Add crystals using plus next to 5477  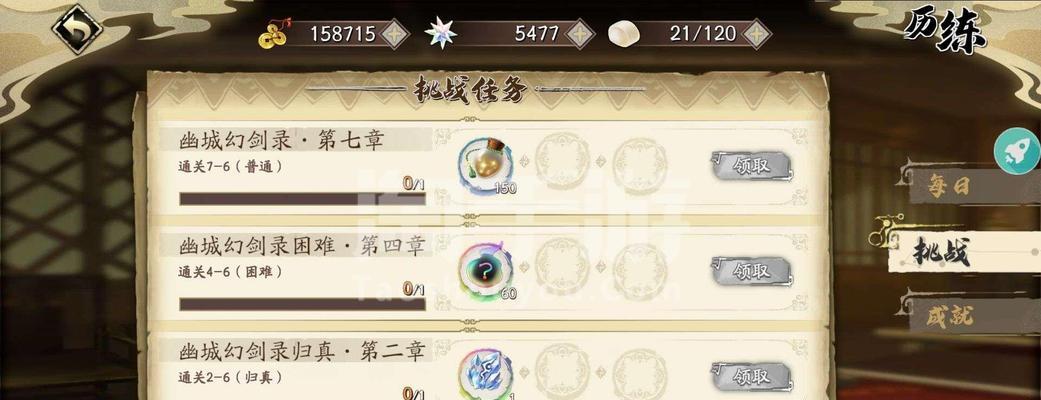579,33
